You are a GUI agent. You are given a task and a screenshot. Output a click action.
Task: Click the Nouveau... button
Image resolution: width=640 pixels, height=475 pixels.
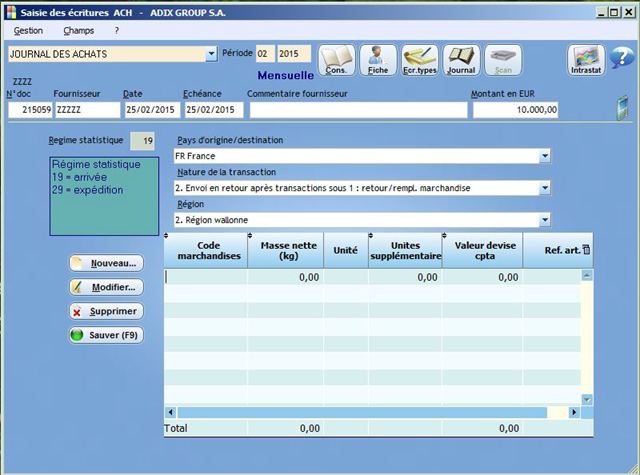[x=106, y=263]
